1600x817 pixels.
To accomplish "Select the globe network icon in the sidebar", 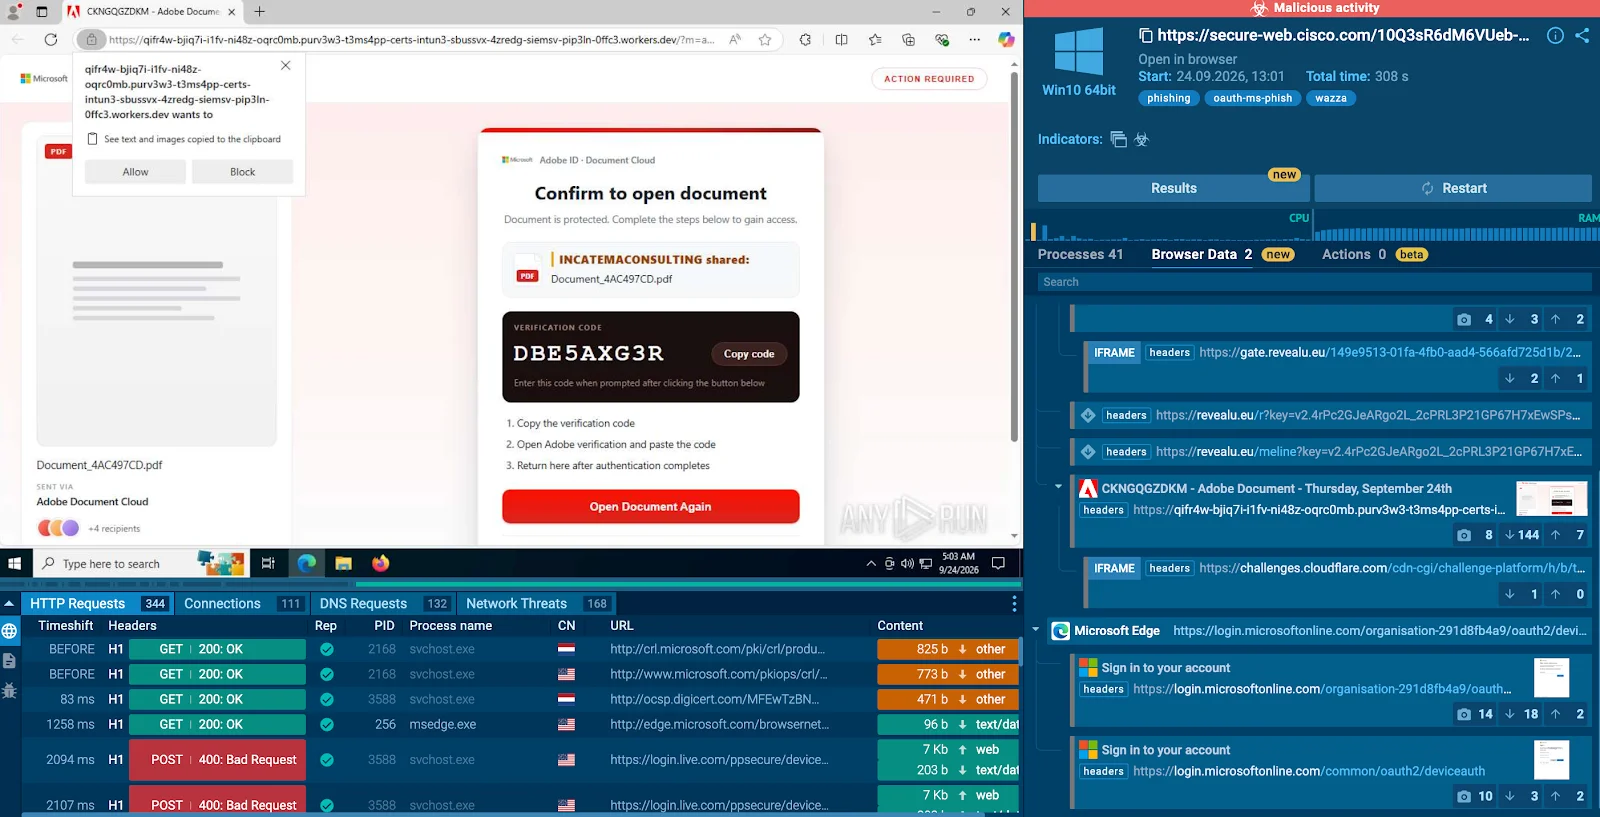I will [10, 631].
